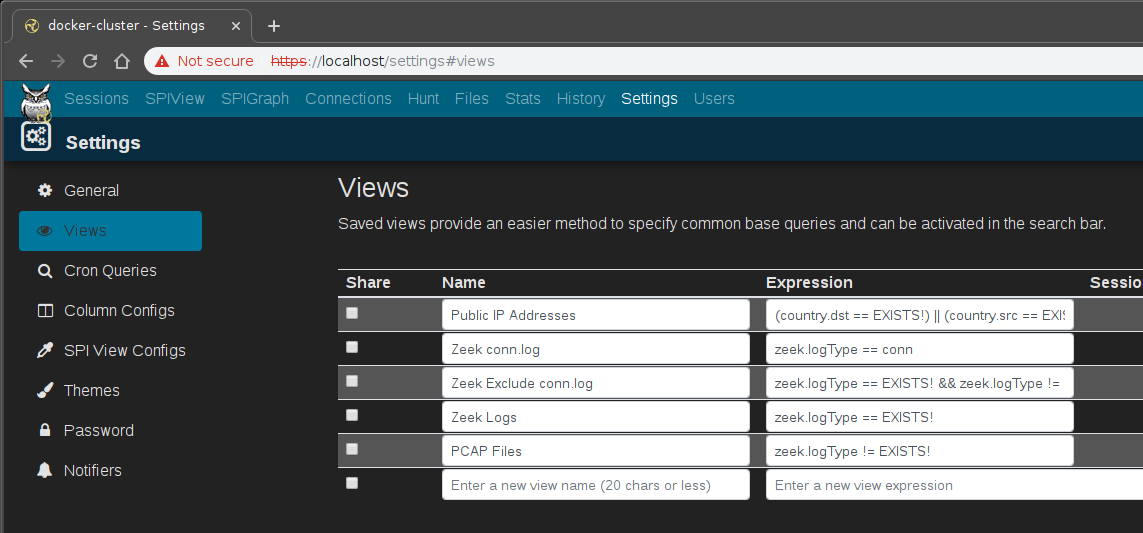Click the General gear icon
This screenshot has height=533, width=1143.
point(45,190)
